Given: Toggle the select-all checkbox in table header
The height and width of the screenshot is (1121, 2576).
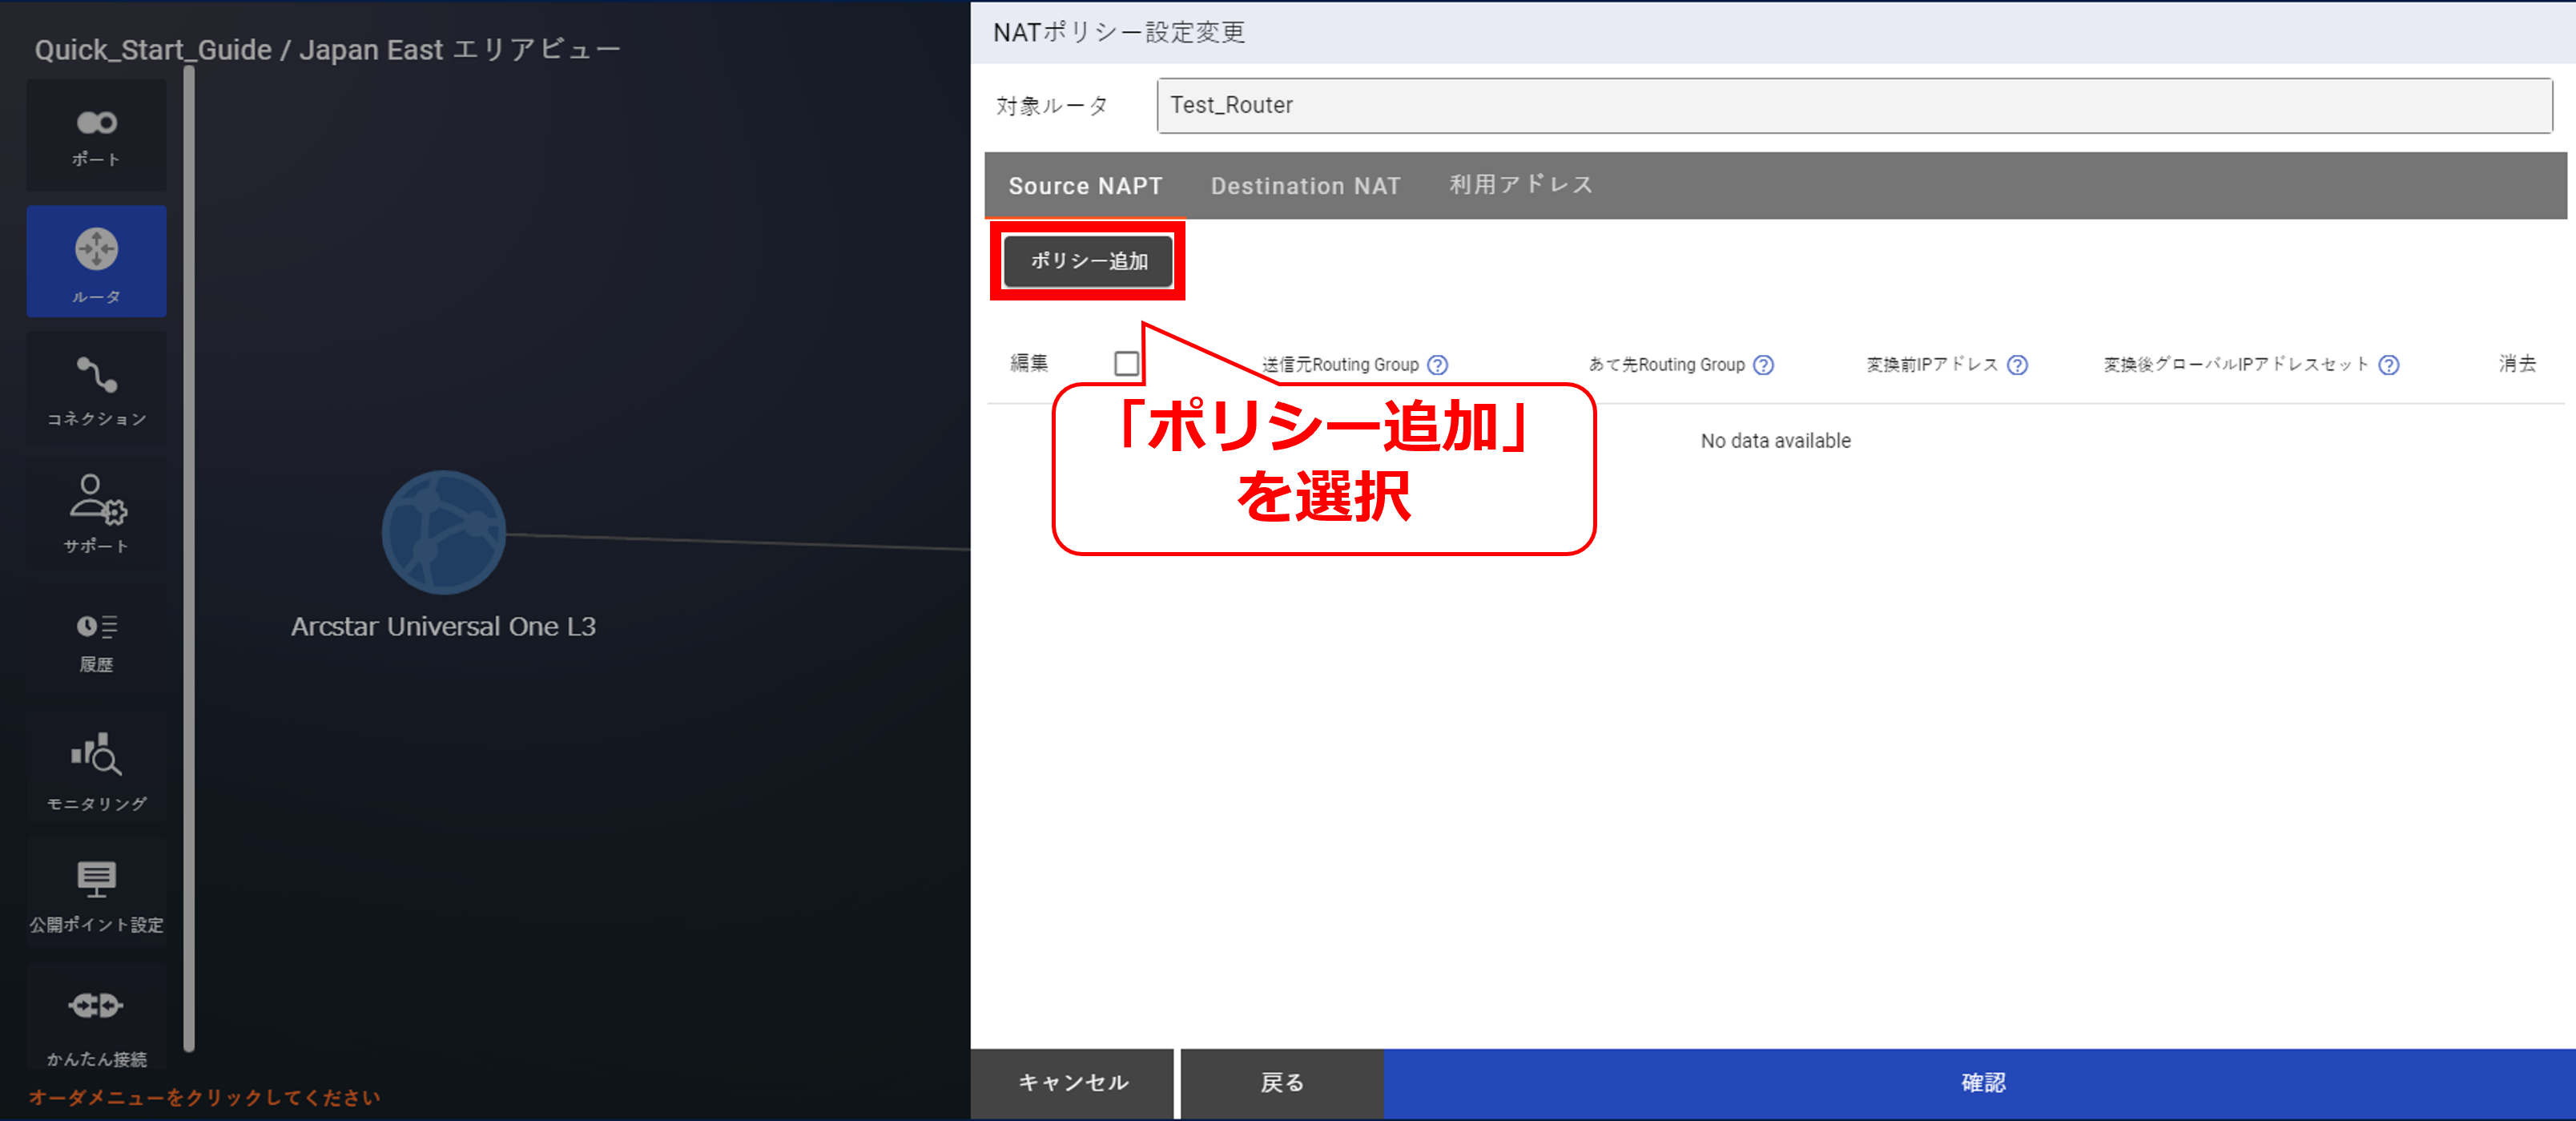Looking at the screenshot, I should [x=1126, y=364].
